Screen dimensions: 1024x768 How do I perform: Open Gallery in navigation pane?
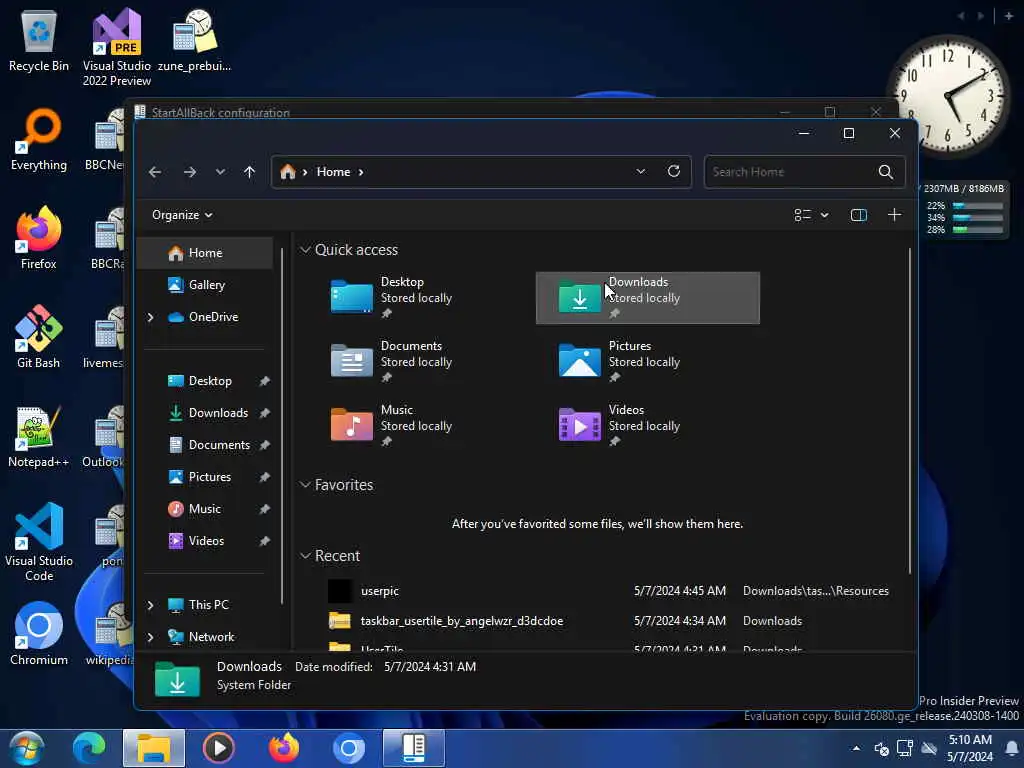[x=206, y=285]
